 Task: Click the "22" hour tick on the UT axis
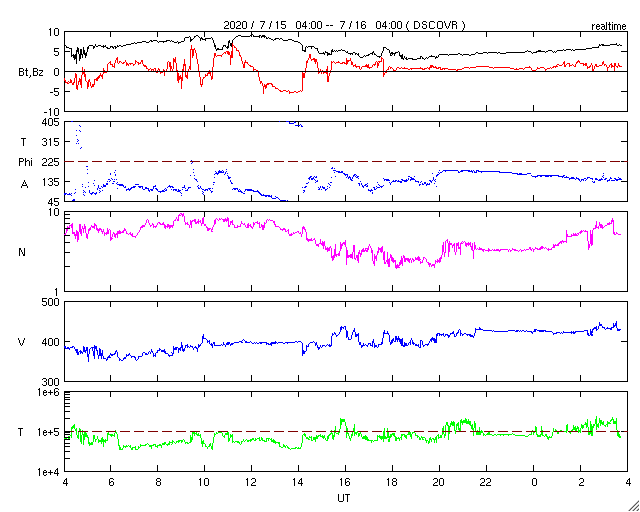tap(487, 482)
